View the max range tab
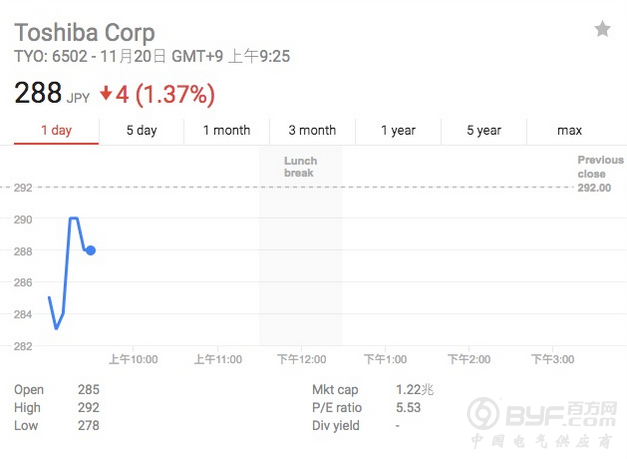This screenshot has width=627, height=459. [569, 131]
